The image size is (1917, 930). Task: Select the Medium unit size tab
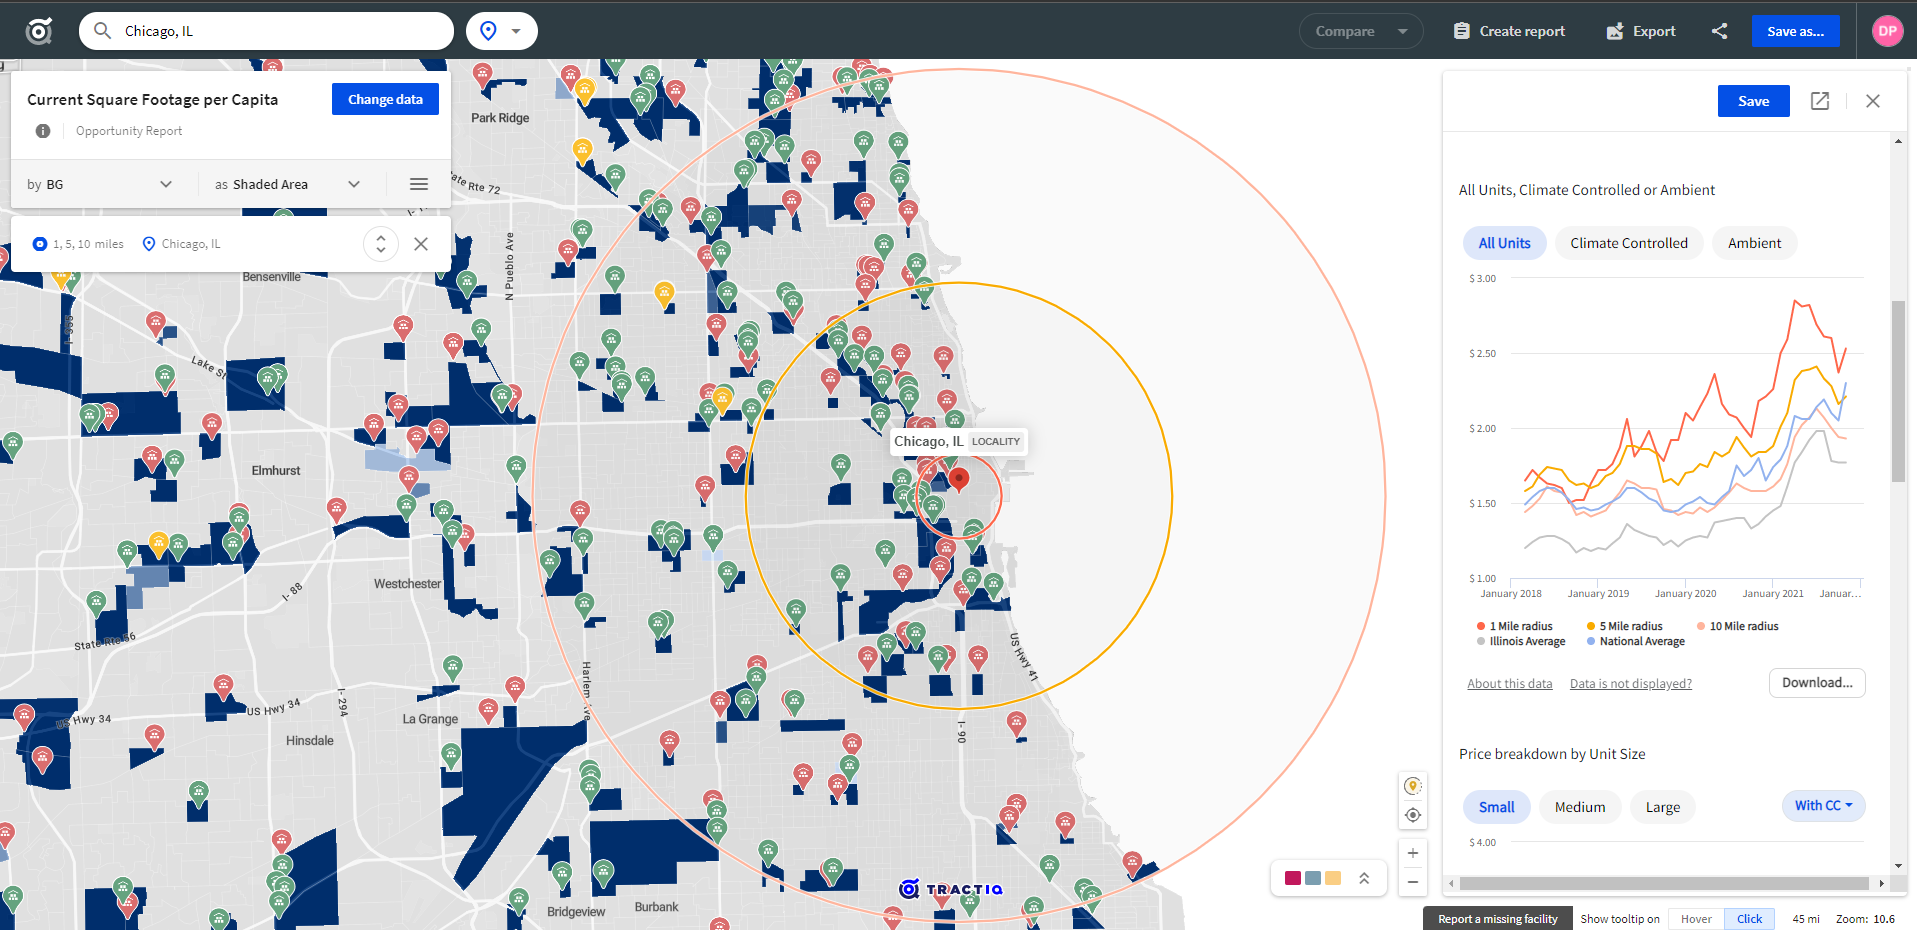pos(1580,807)
